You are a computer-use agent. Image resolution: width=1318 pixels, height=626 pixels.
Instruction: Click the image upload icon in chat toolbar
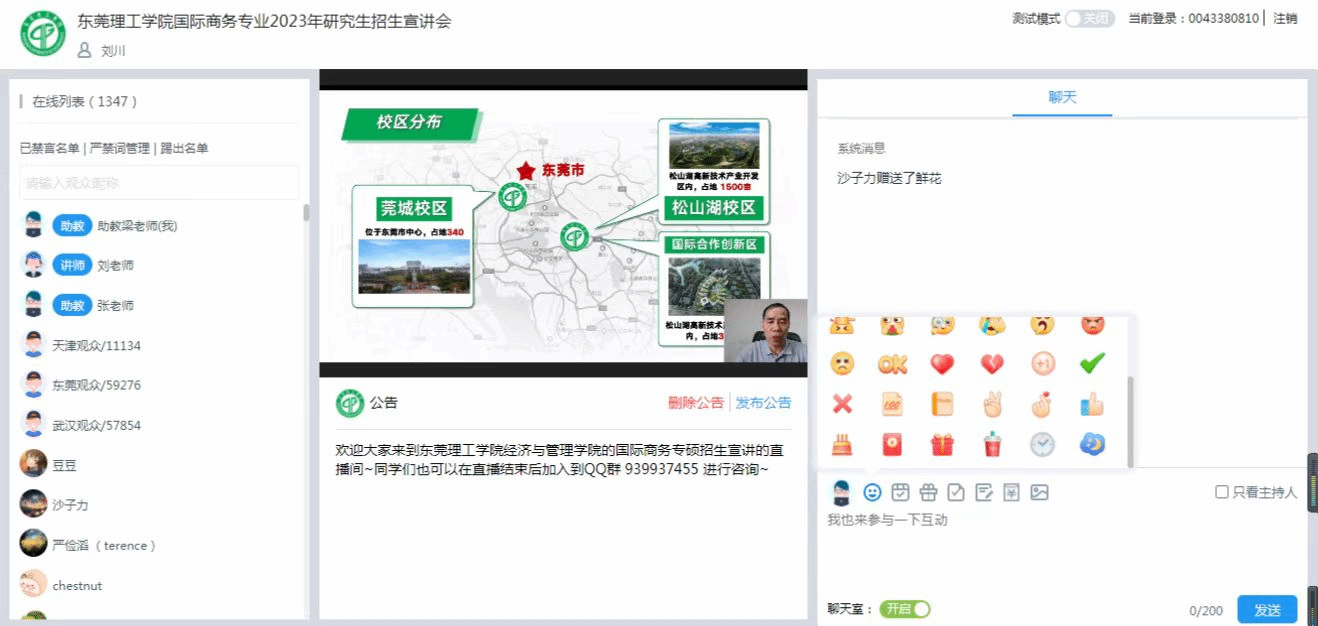point(1039,492)
